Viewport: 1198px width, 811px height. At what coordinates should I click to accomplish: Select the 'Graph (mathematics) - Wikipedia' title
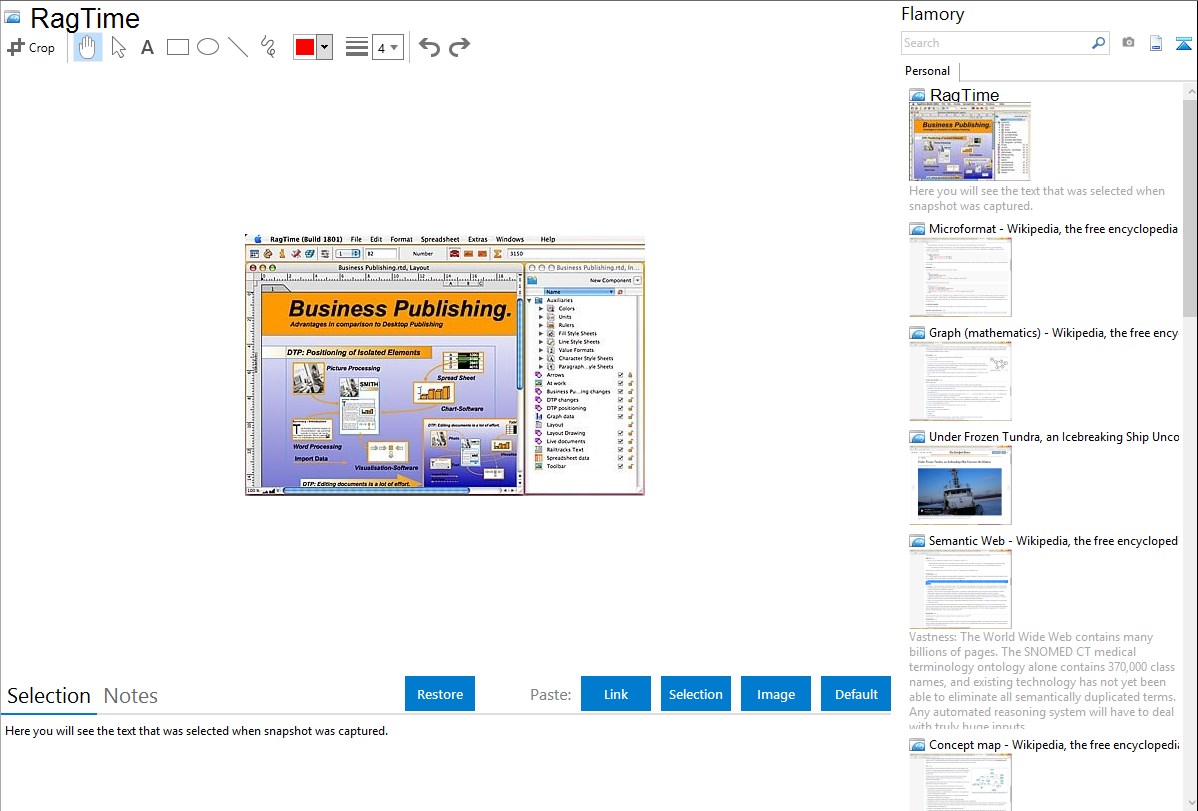pyautogui.click(x=1053, y=333)
